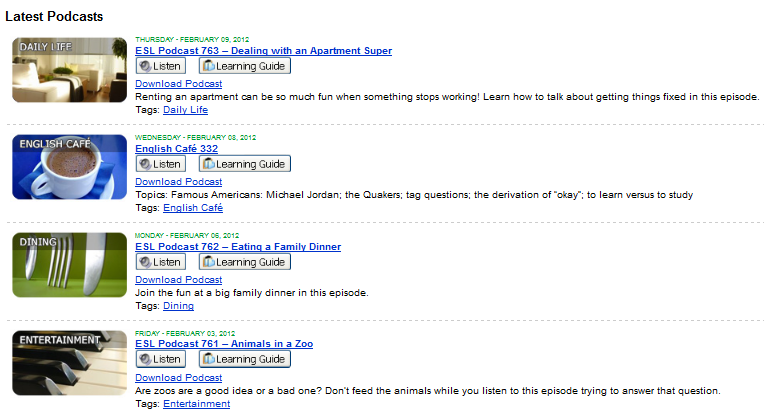Click Listen button for ESL Podcast 763
This screenshot has height=412, width=764.
click(x=161, y=66)
